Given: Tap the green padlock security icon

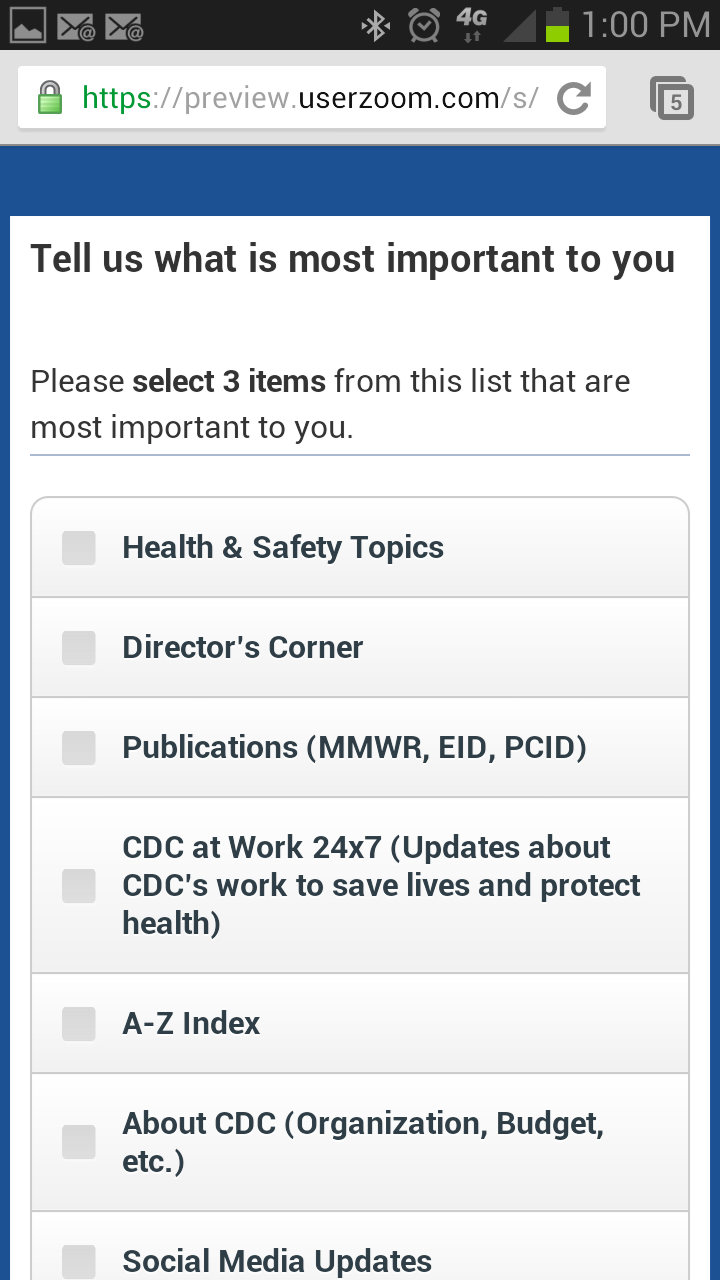Looking at the screenshot, I should point(49,98).
